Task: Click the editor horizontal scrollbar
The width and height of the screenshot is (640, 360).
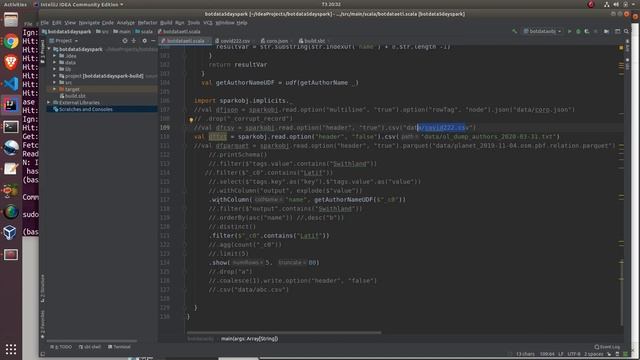Action: pyautogui.click(x=284, y=333)
